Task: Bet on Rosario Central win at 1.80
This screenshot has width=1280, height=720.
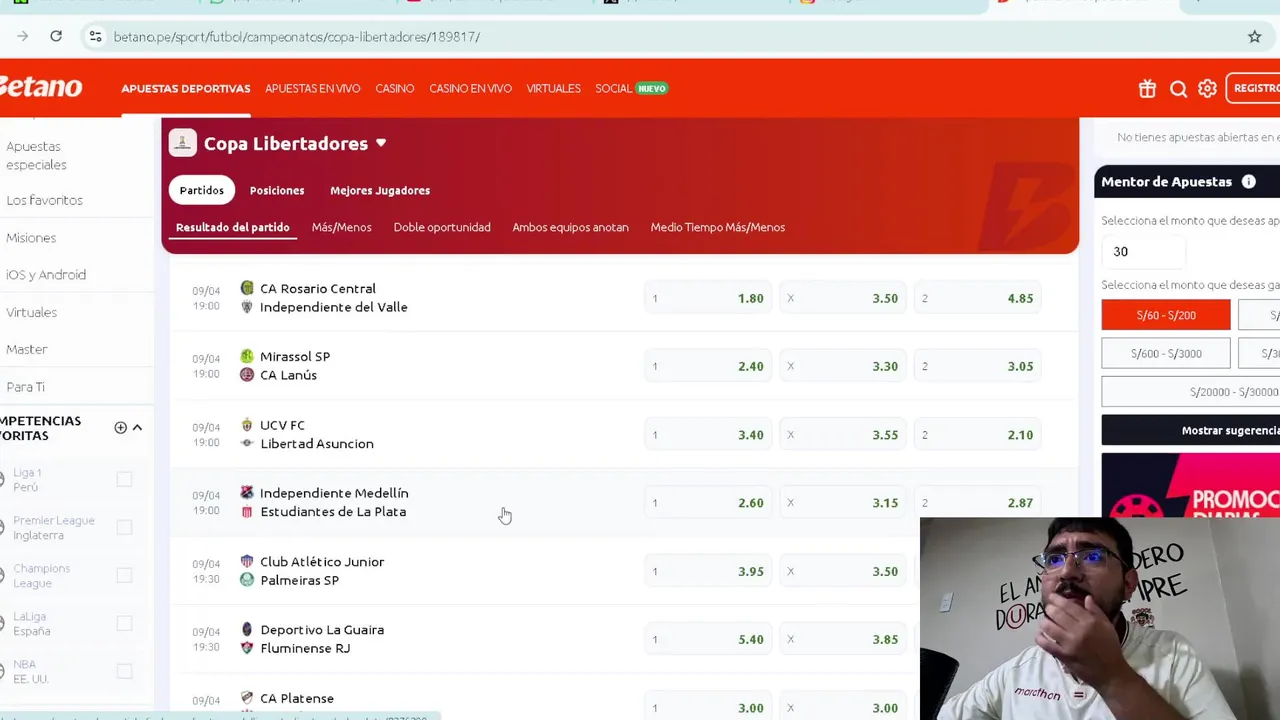Action: coord(708,298)
